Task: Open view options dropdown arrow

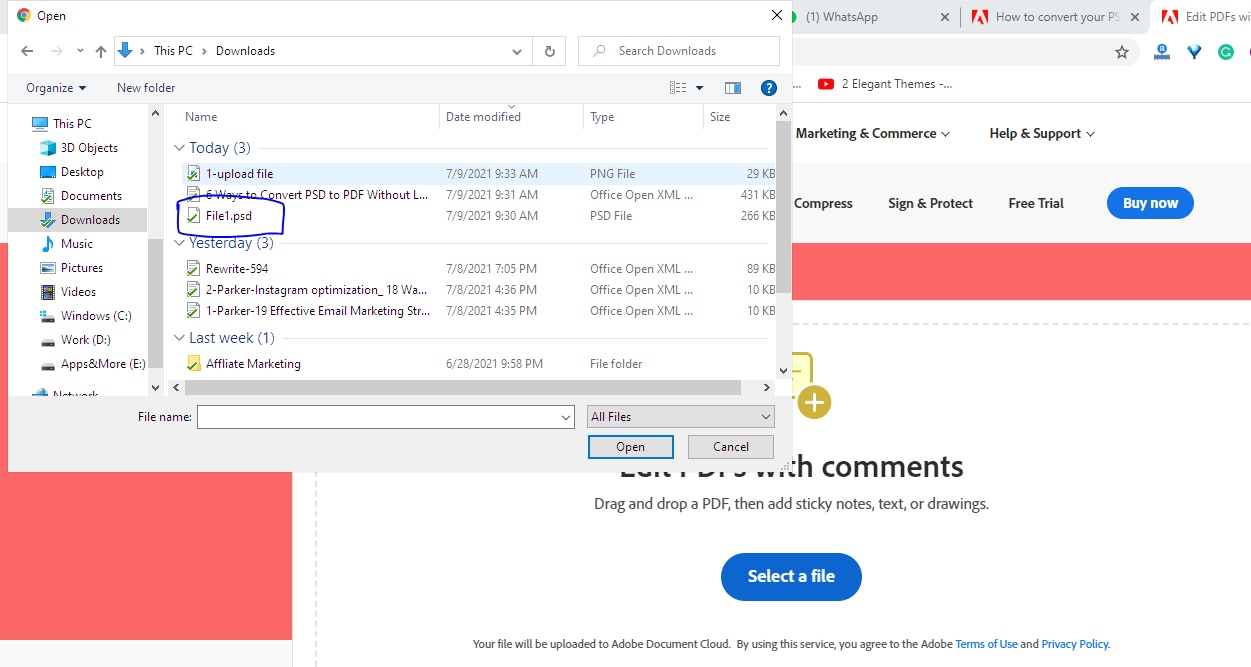Action: coord(699,88)
